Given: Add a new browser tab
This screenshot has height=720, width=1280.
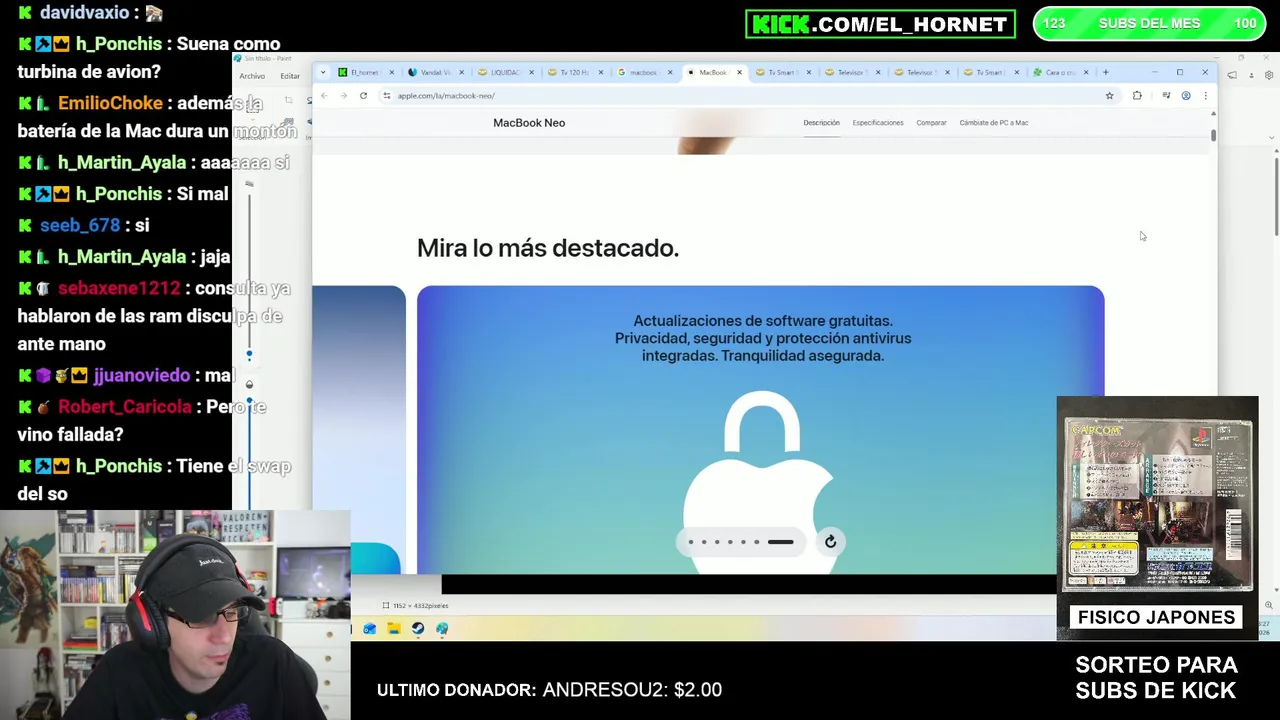Looking at the screenshot, I should point(1105,72).
